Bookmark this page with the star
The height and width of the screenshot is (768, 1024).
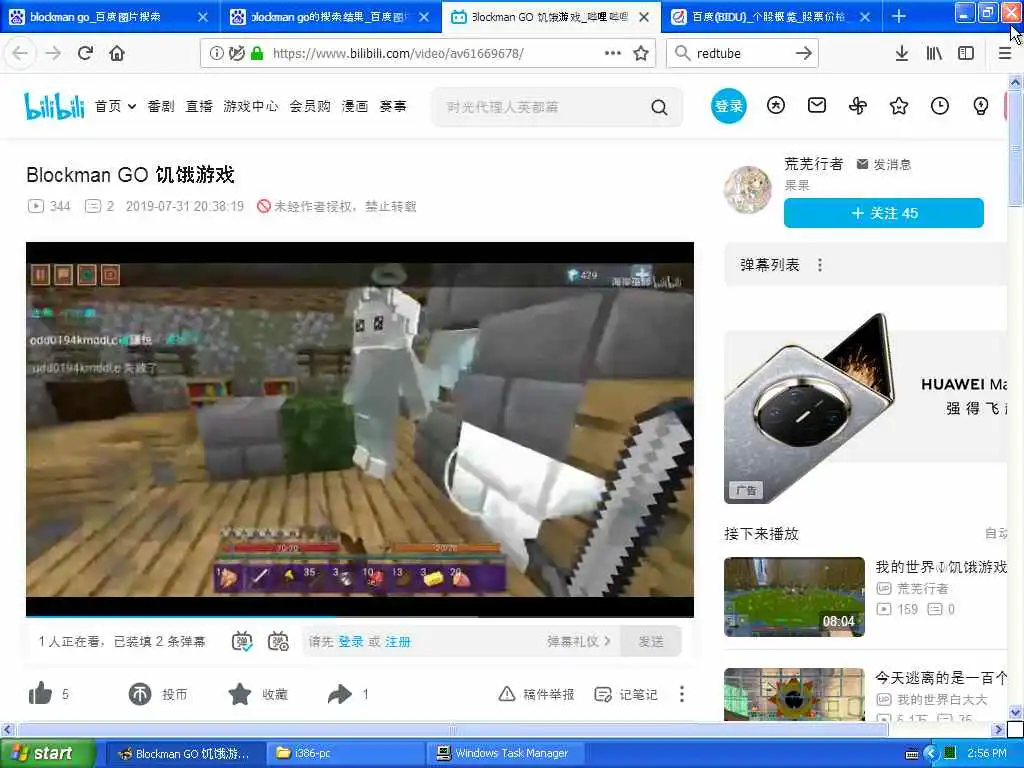pyautogui.click(x=641, y=53)
